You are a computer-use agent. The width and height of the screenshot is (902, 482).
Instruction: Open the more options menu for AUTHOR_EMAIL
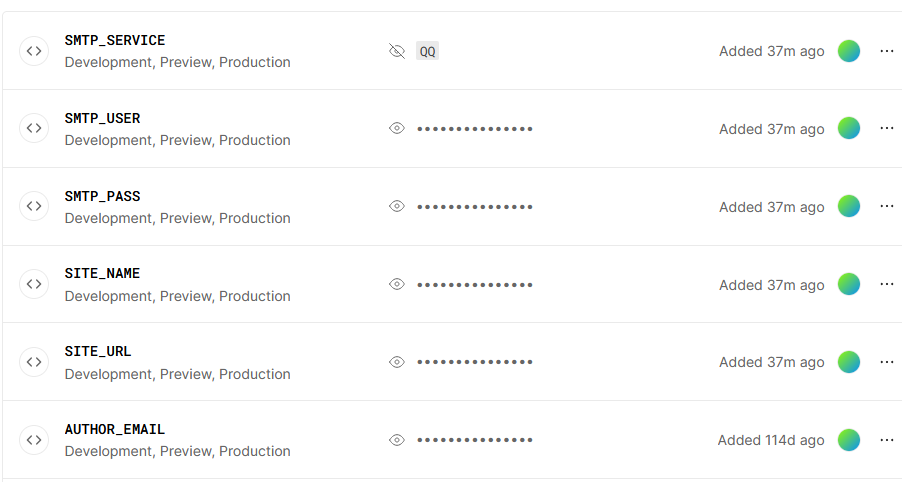(887, 439)
